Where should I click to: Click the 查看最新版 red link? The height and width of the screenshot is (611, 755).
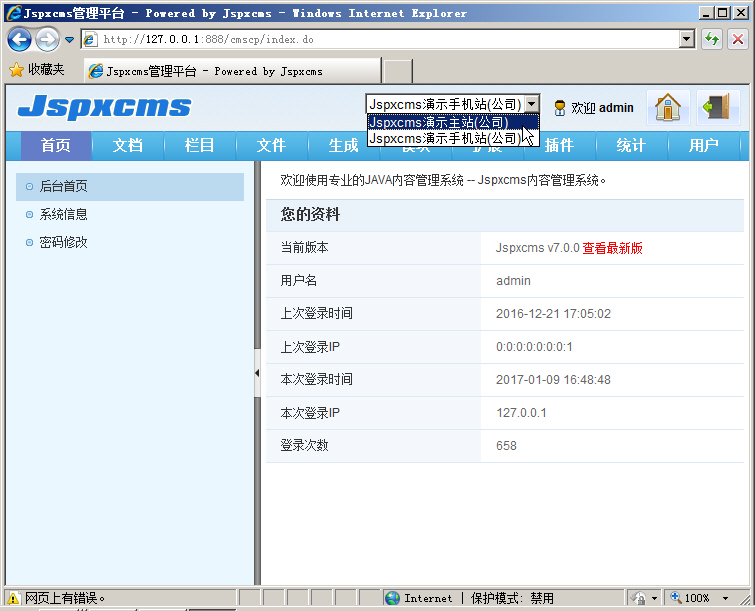pyautogui.click(x=612, y=248)
